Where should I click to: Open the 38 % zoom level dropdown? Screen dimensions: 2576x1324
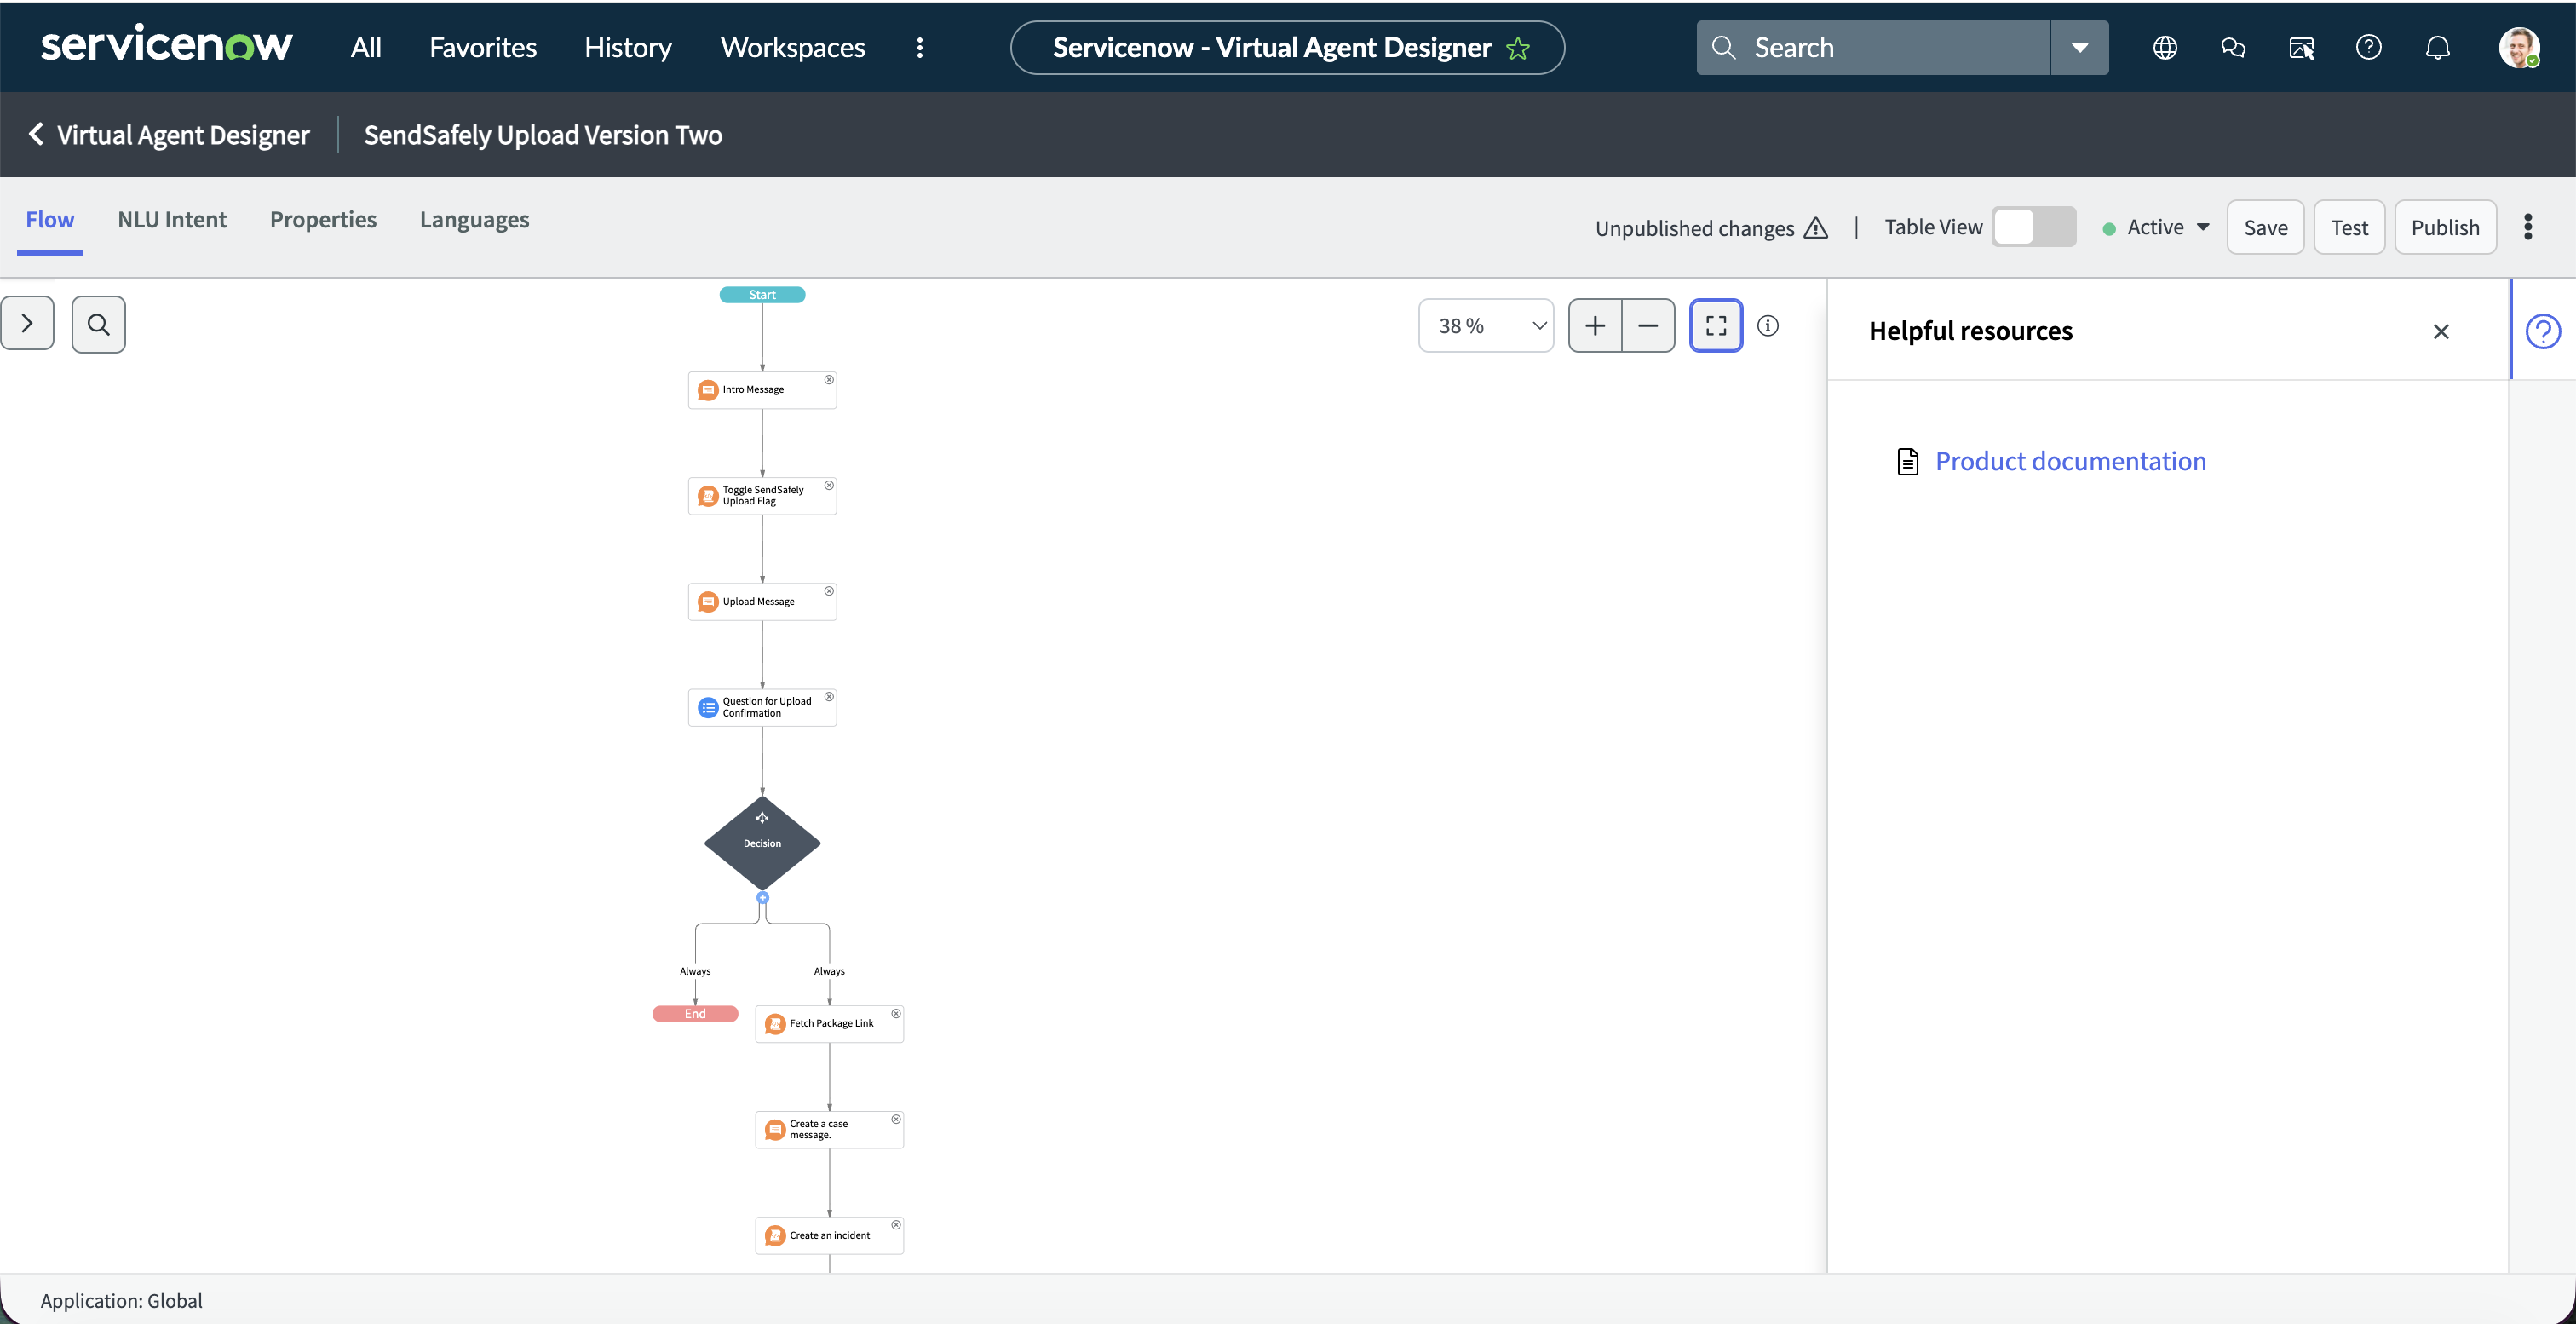click(x=1486, y=326)
